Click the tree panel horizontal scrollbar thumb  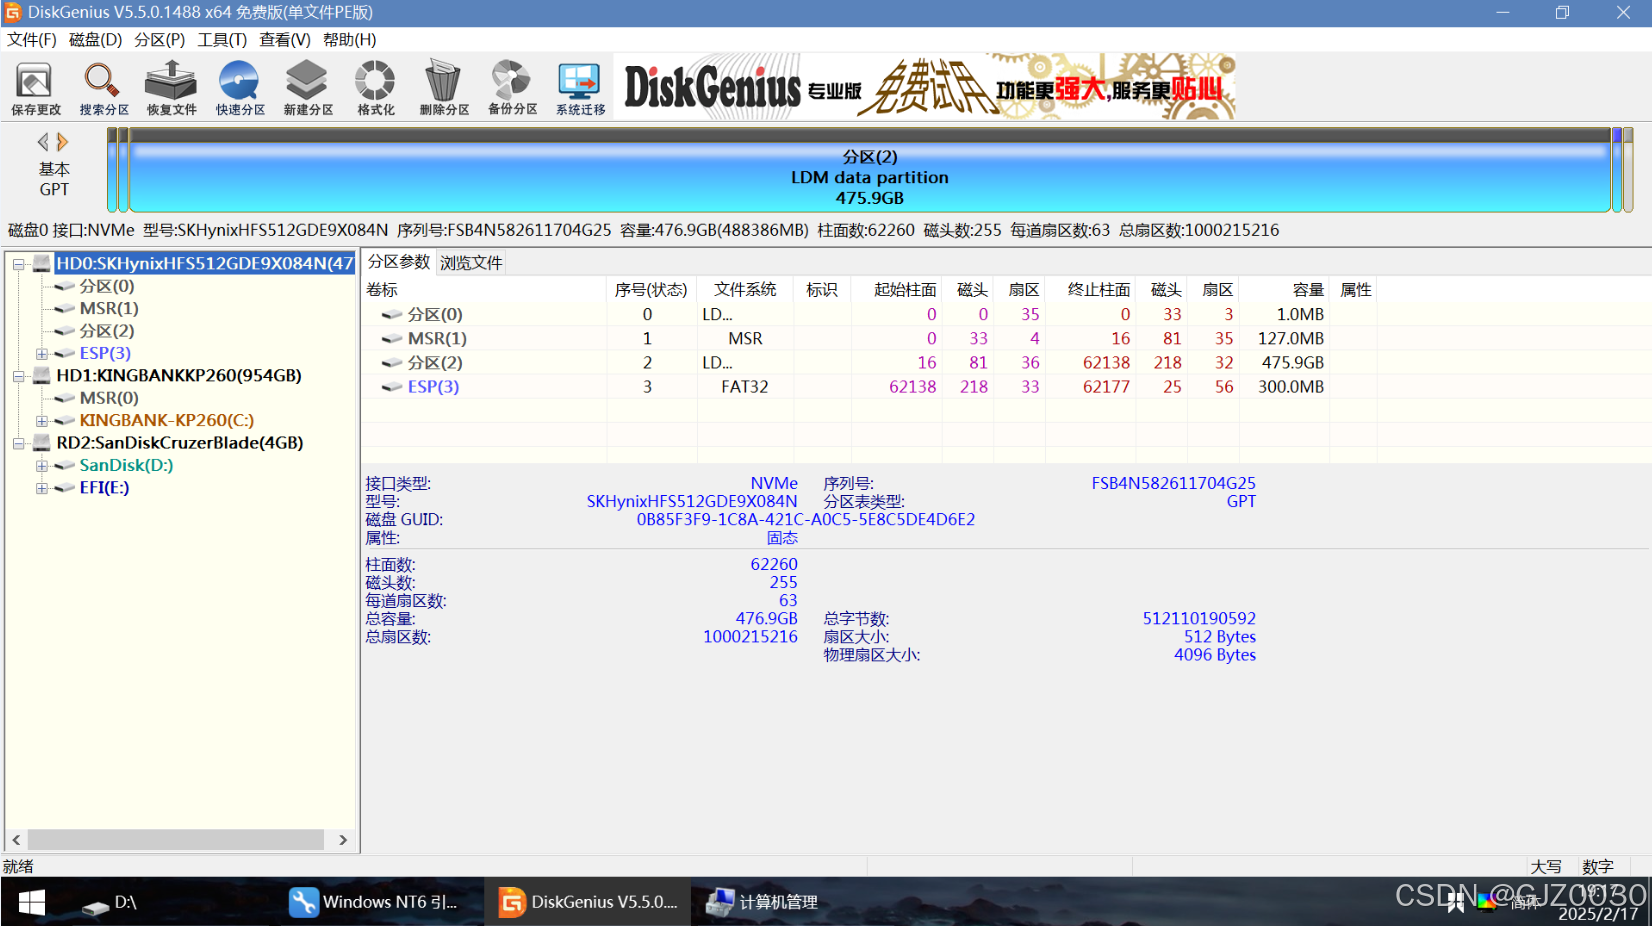pos(175,840)
